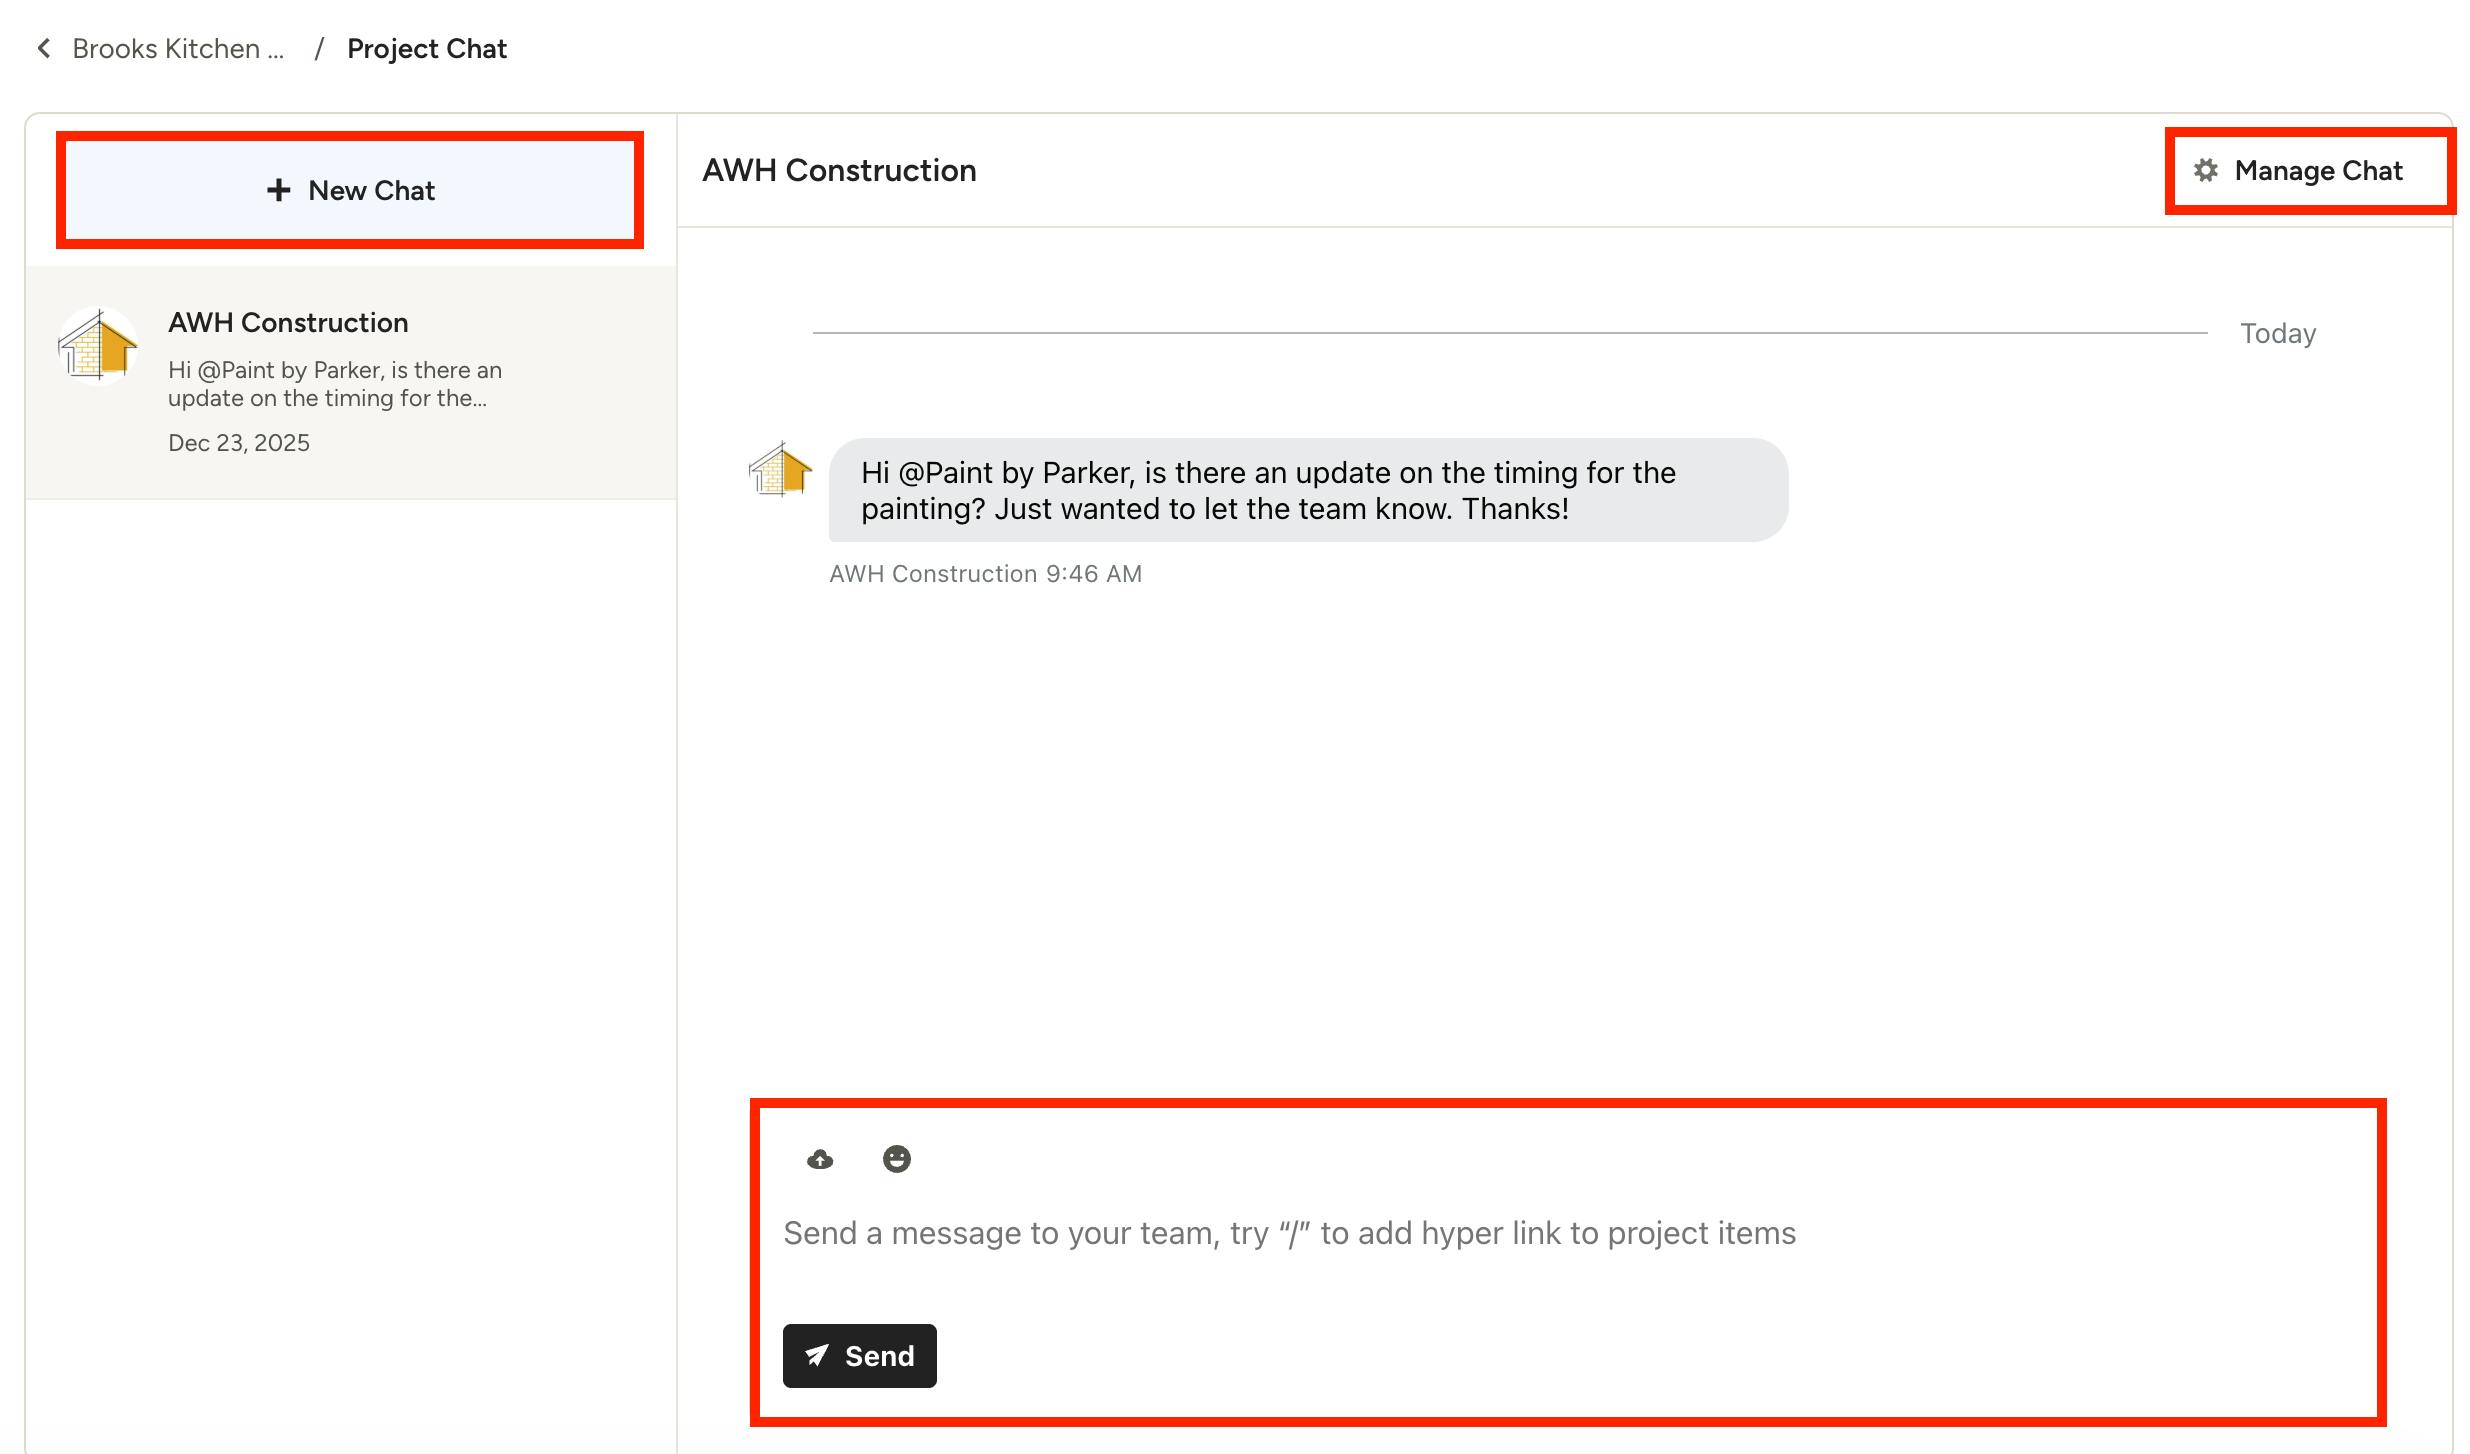
Task: Click the Project Chat breadcrumb
Action: (426, 48)
